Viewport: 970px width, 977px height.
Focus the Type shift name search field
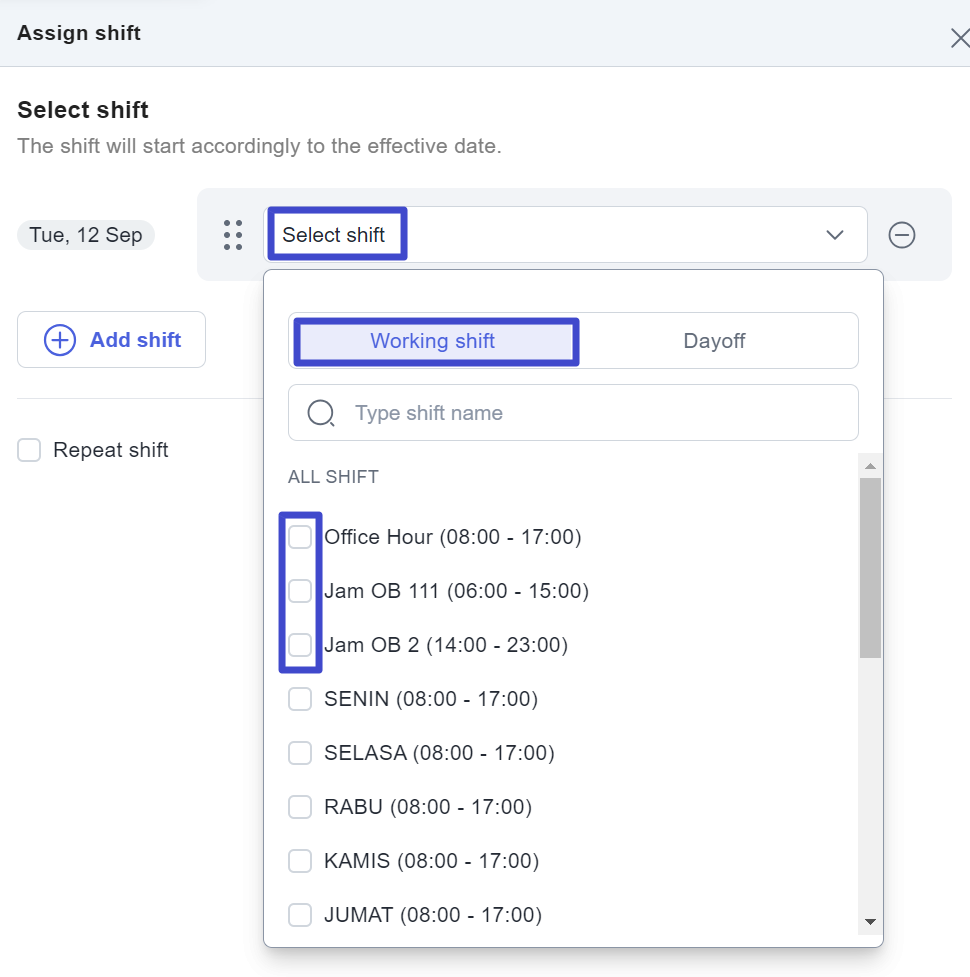[x=590, y=413]
